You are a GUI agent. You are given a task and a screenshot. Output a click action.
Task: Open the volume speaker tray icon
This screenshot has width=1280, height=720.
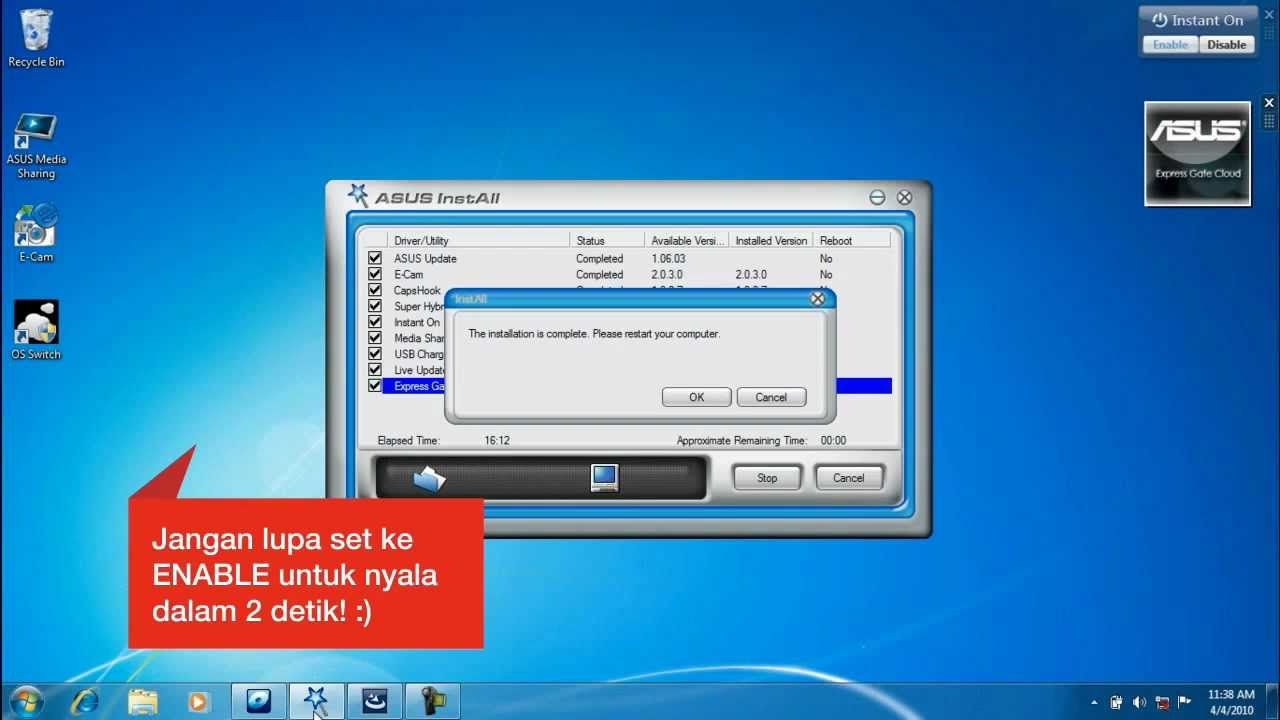(x=1139, y=702)
